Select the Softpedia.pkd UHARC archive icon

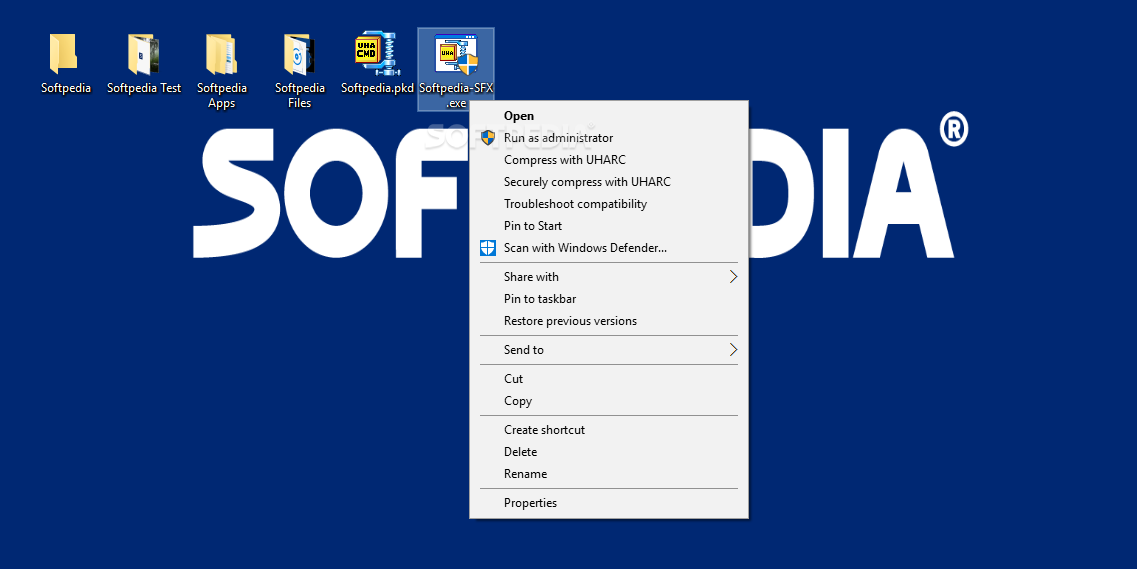click(x=377, y=54)
